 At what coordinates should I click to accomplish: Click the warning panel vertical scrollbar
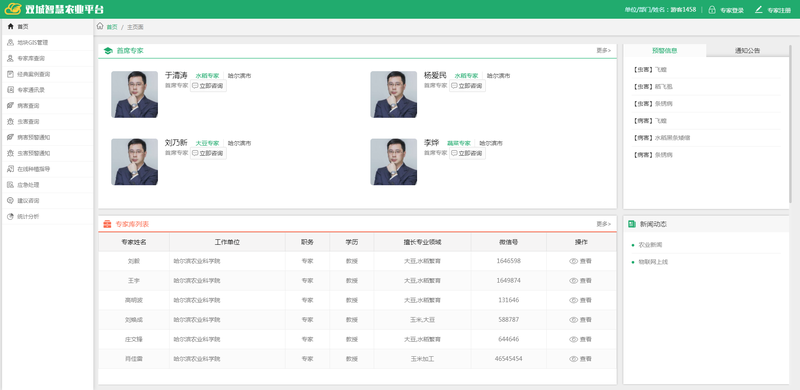[790, 124]
